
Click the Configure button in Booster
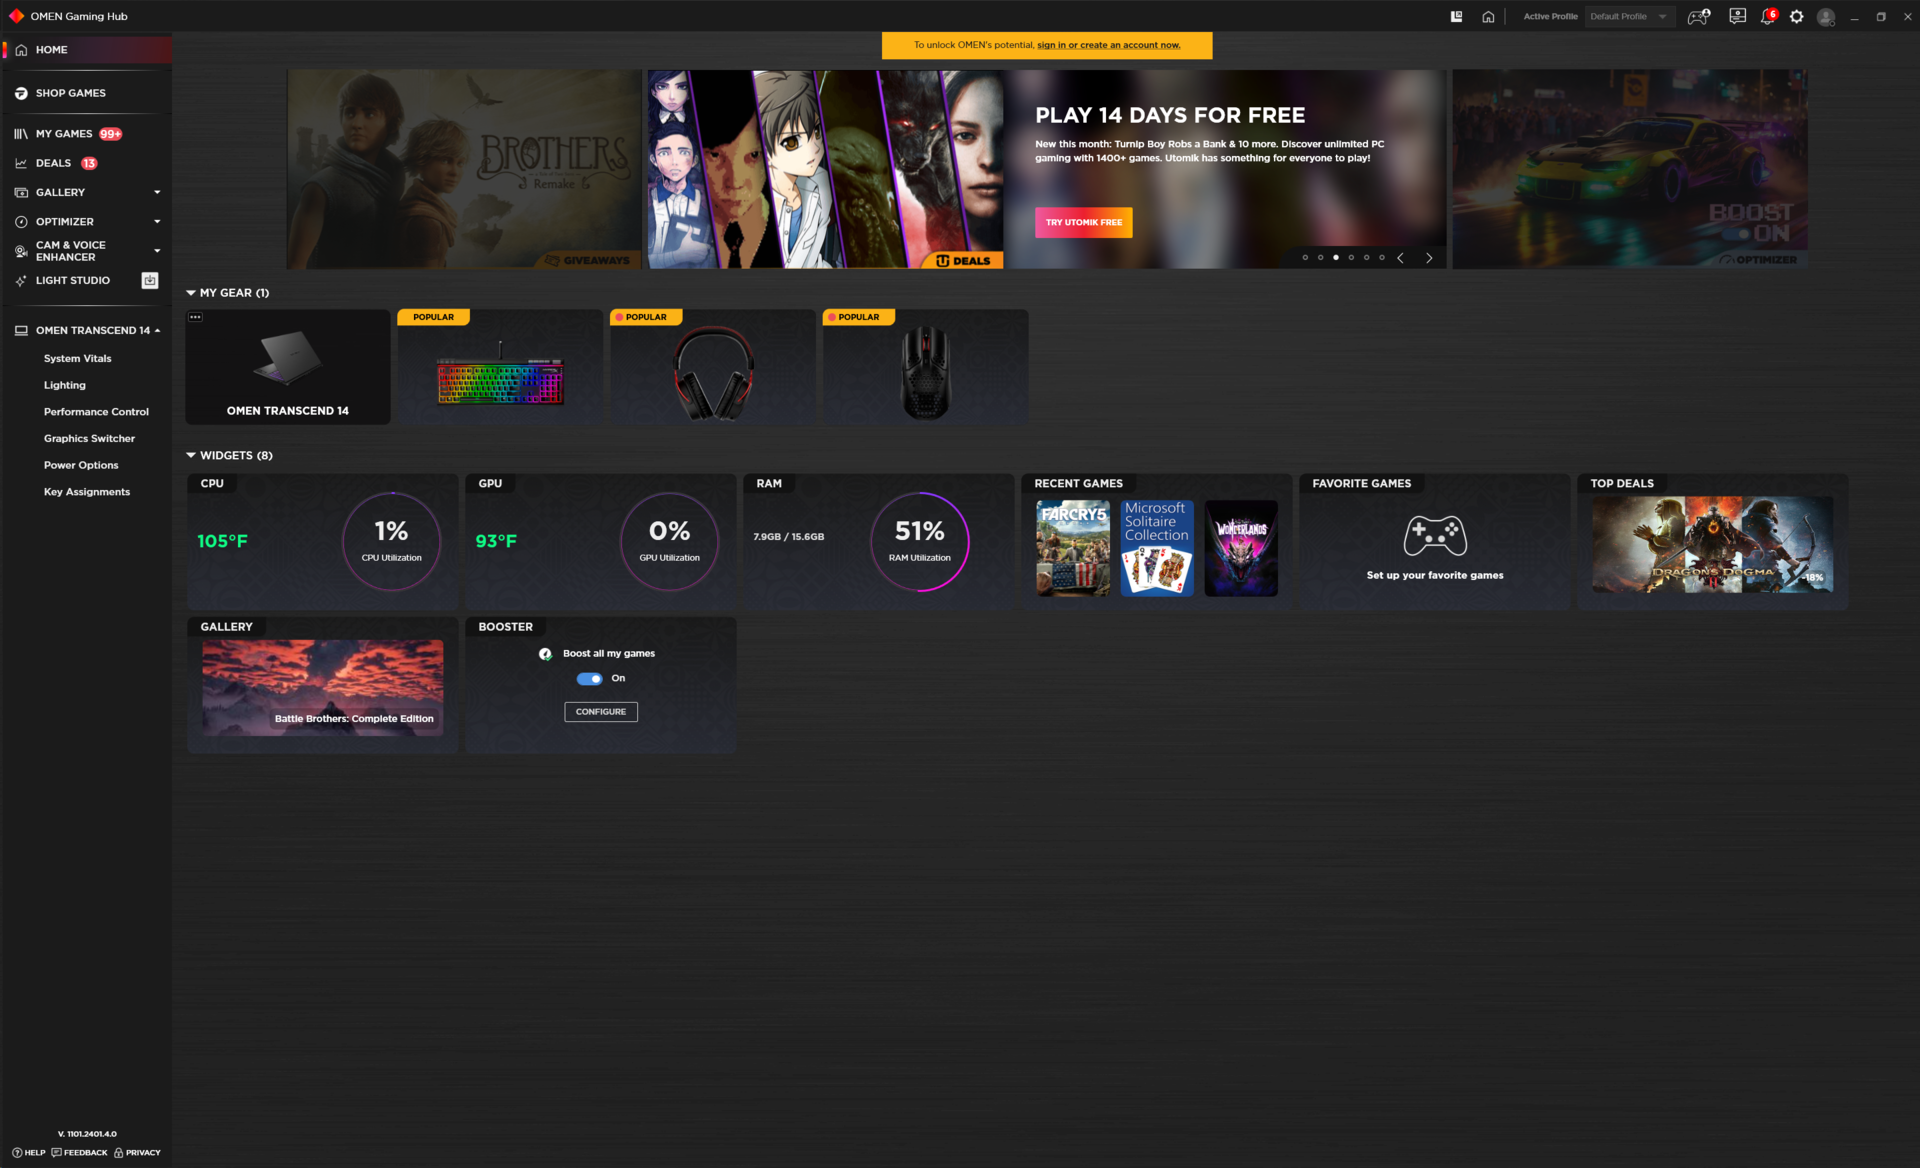601,712
